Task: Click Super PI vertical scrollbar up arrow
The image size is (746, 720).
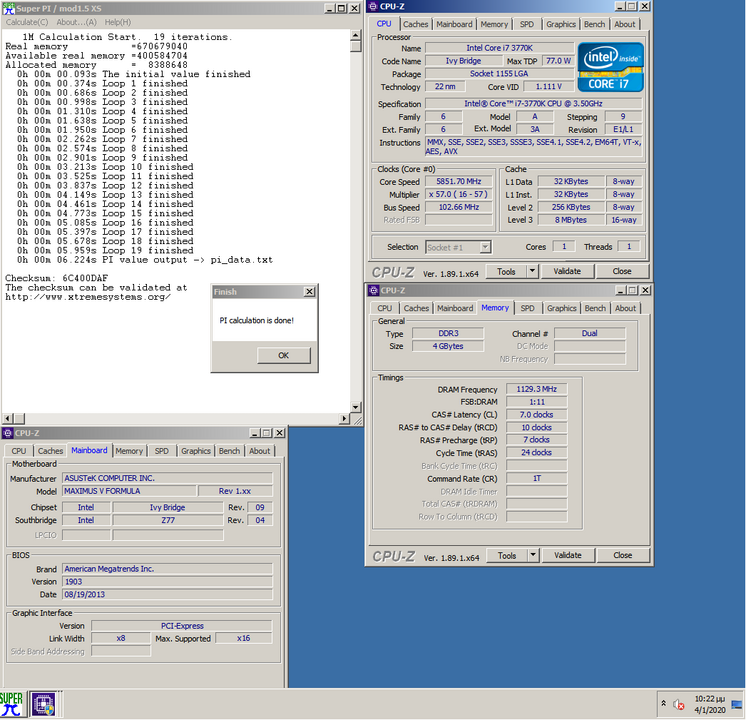Action: coord(355,35)
